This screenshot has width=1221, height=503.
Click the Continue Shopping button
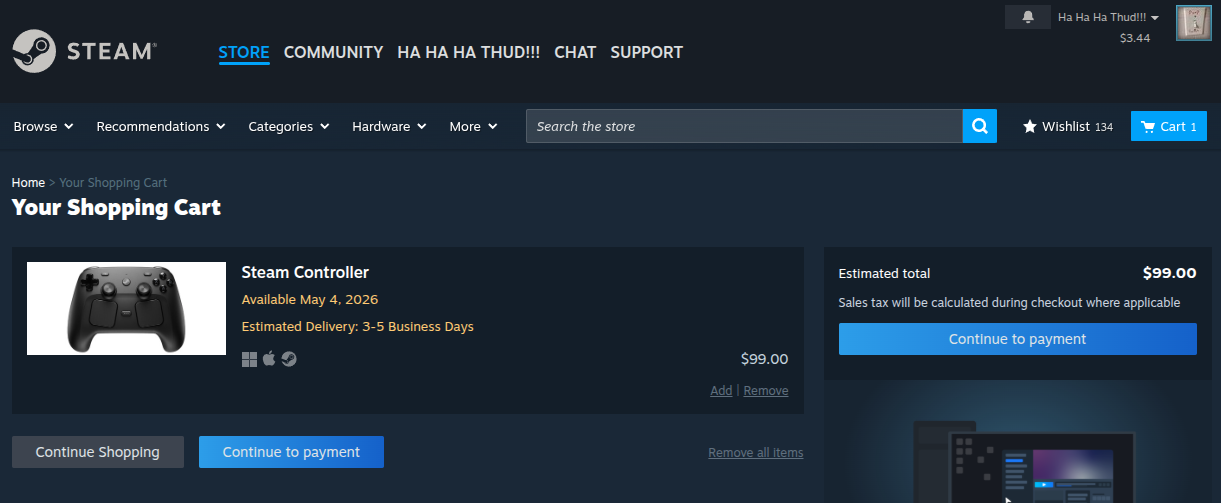(x=98, y=452)
